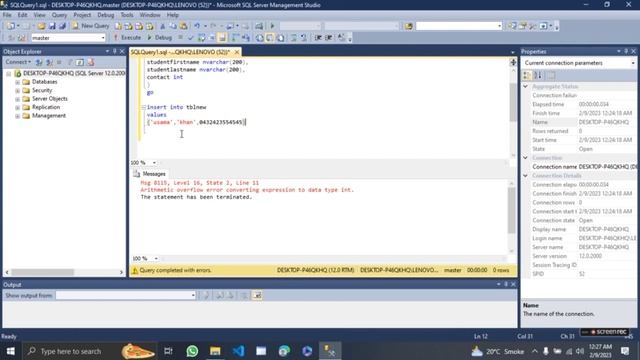Click Categorized view icon in Properties panel
Image resolution: width=640 pixels, height=360 pixels.
pyautogui.click(x=527, y=76)
